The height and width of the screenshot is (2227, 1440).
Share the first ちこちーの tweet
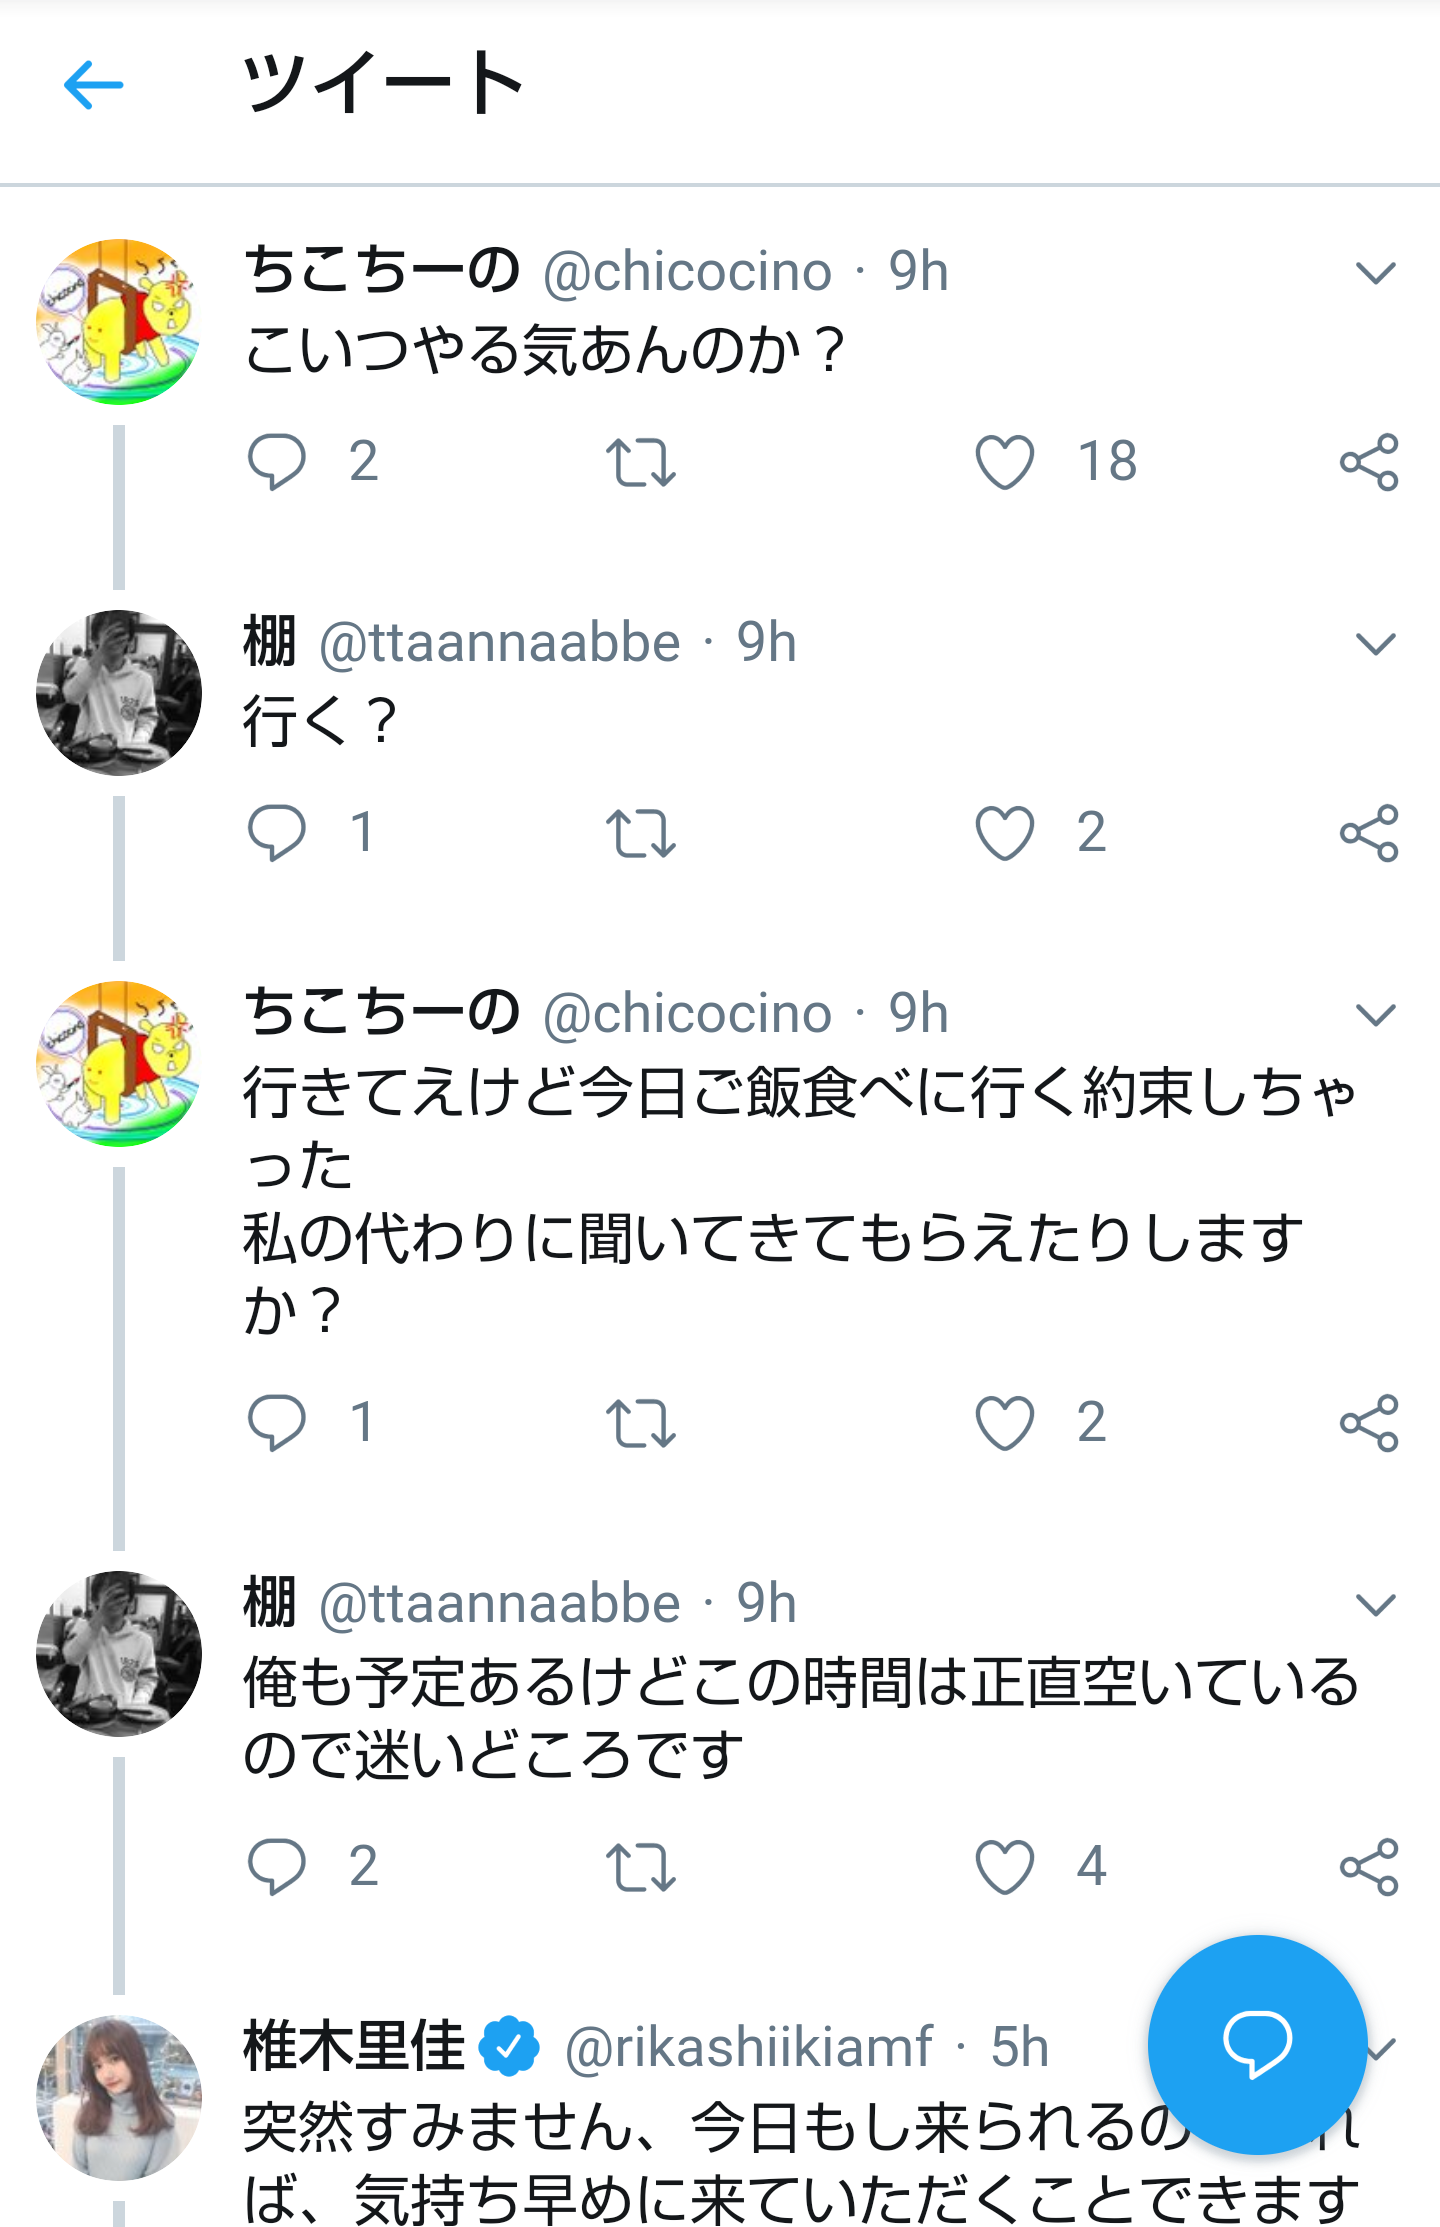coord(1369,462)
